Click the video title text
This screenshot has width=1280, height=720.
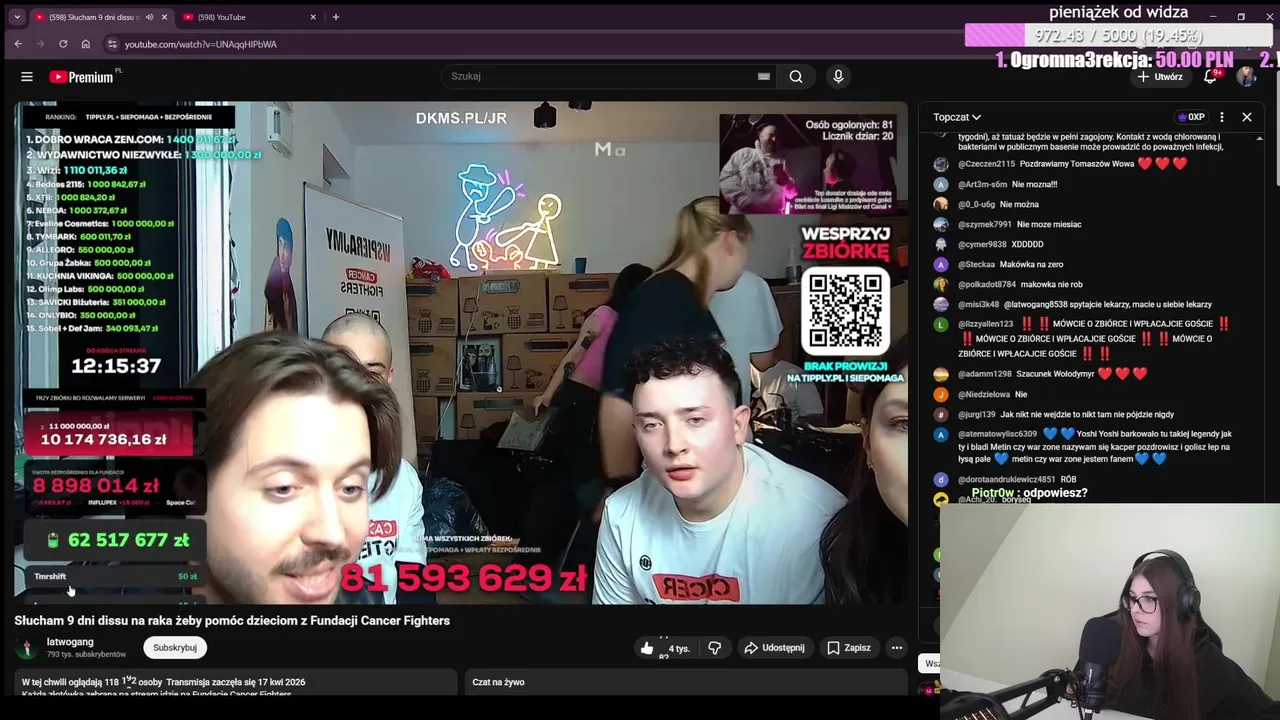[x=232, y=621]
